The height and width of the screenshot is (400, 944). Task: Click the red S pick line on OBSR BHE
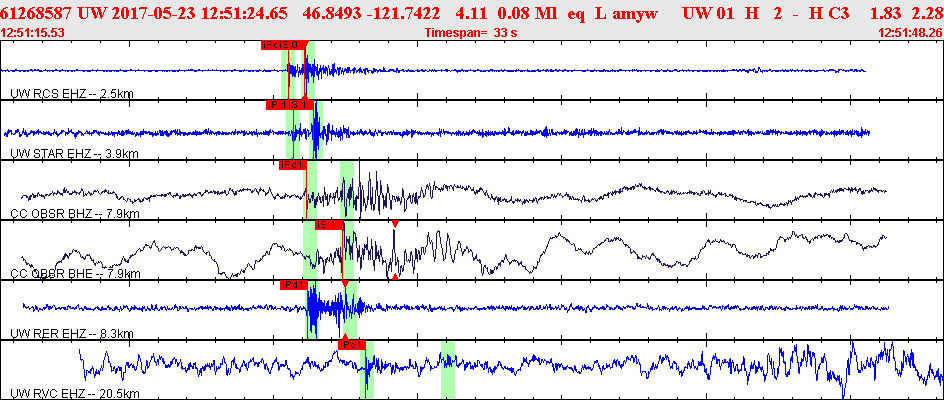[x=343, y=253]
